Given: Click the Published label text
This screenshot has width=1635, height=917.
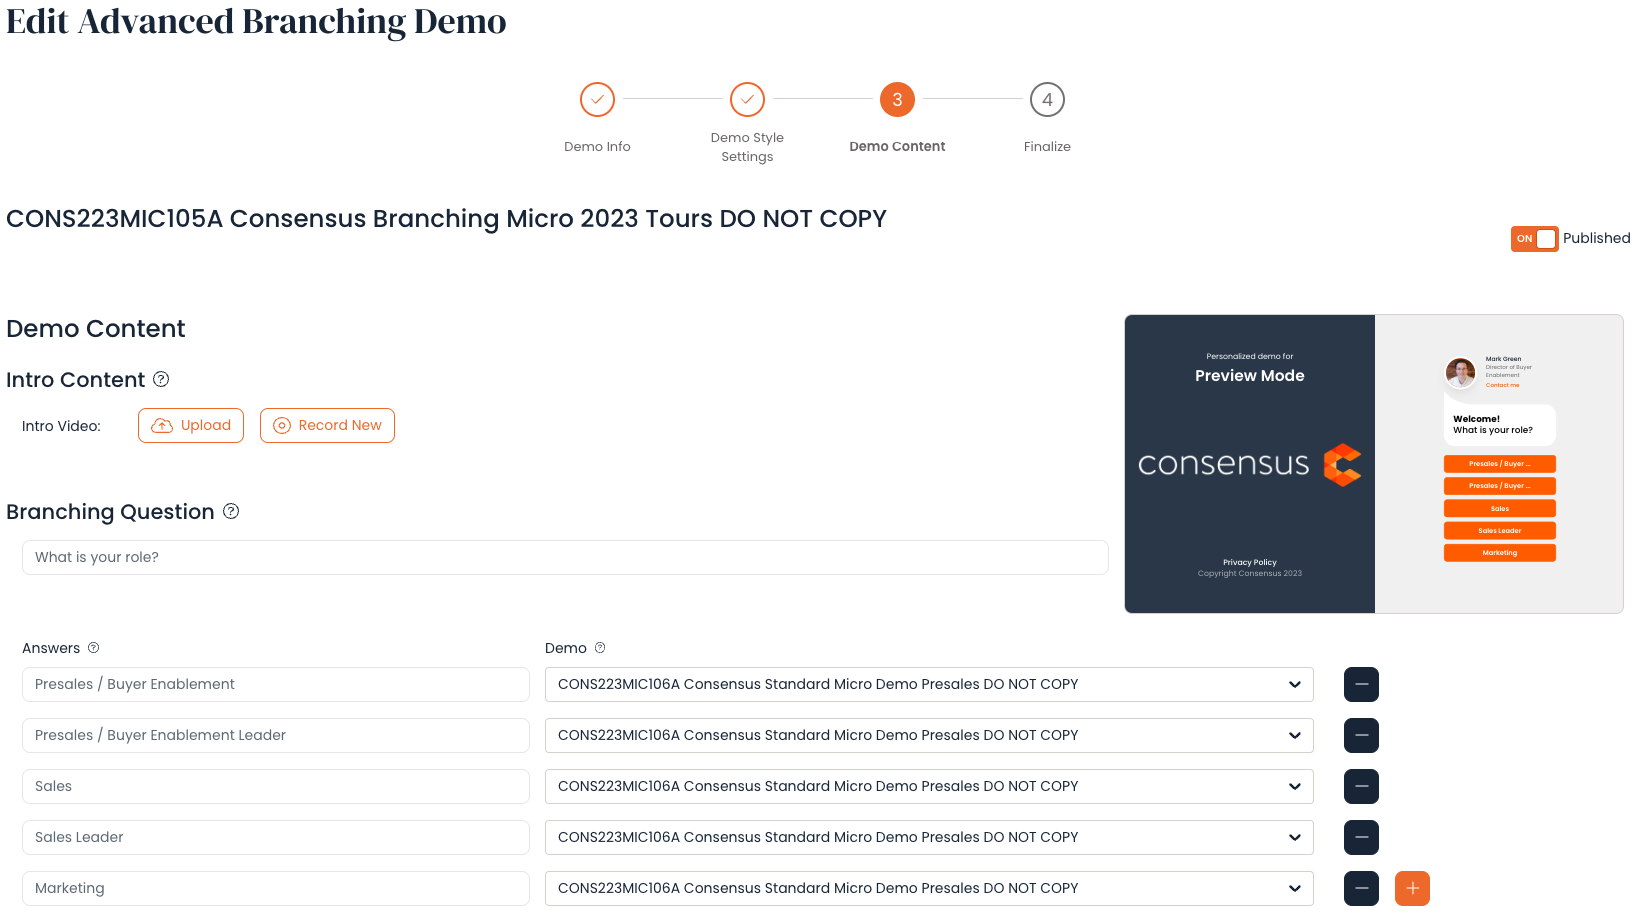Looking at the screenshot, I should pyautogui.click(x=1596, y=238).
